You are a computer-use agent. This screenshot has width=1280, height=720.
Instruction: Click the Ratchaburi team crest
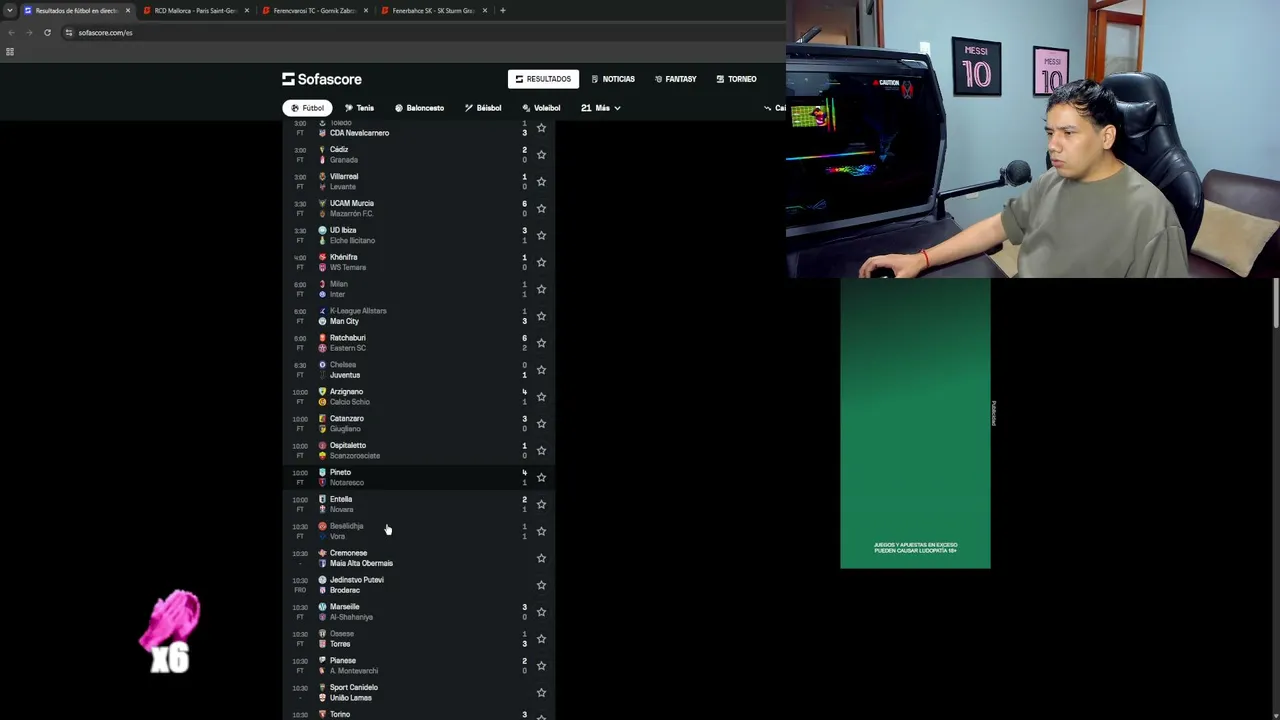click(322, 338)
